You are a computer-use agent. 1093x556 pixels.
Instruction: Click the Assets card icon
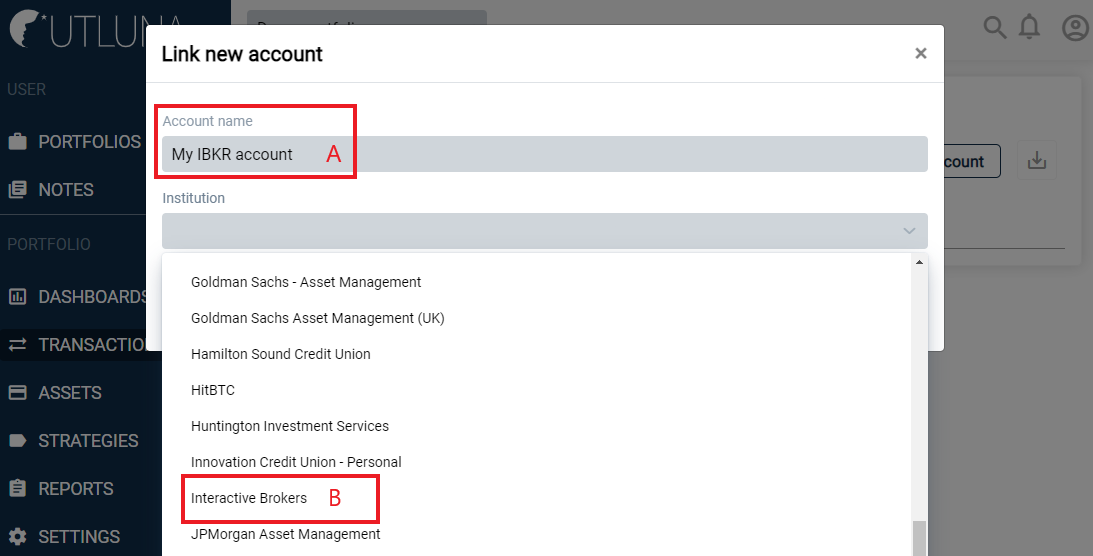point(17,393)
